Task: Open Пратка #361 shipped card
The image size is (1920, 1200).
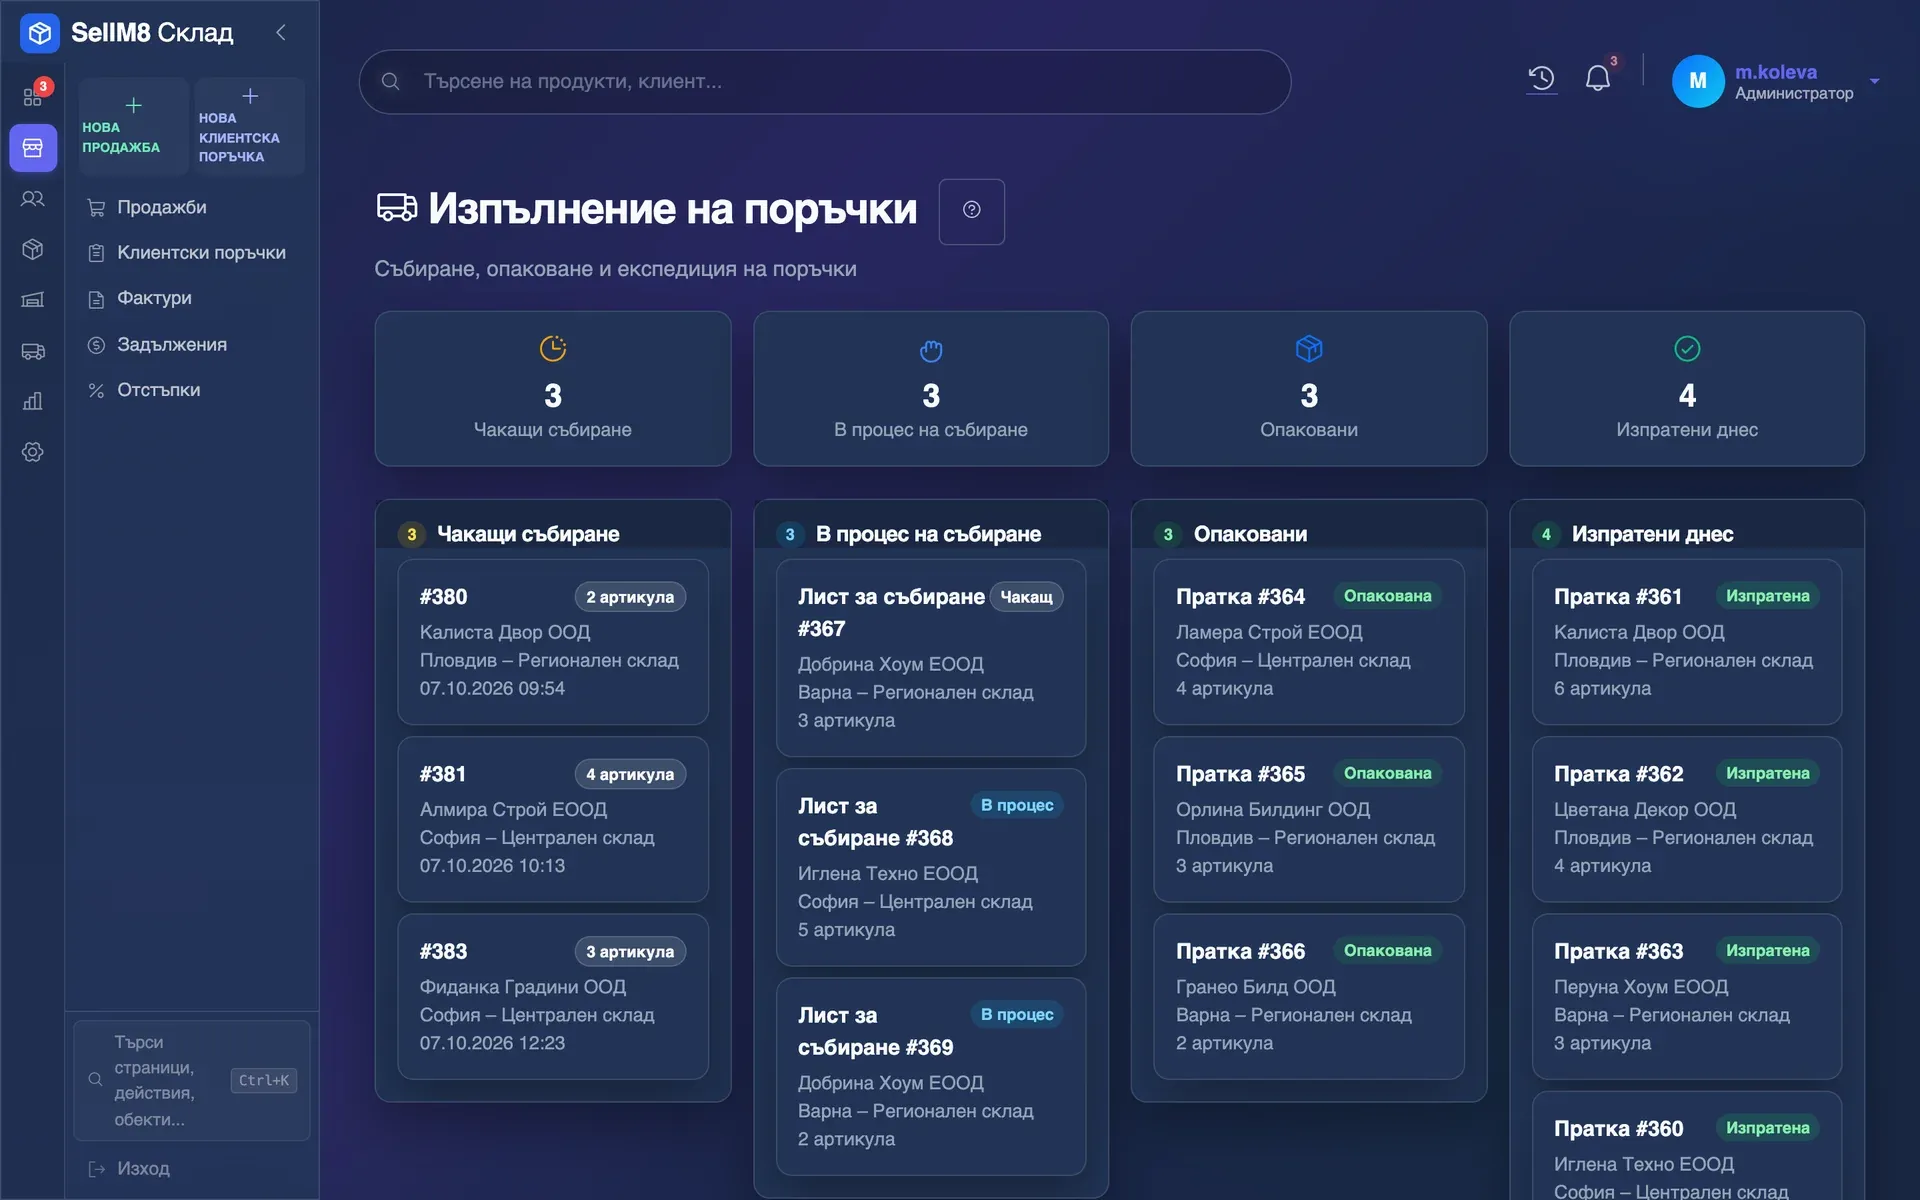Action: click(1687, 642)
